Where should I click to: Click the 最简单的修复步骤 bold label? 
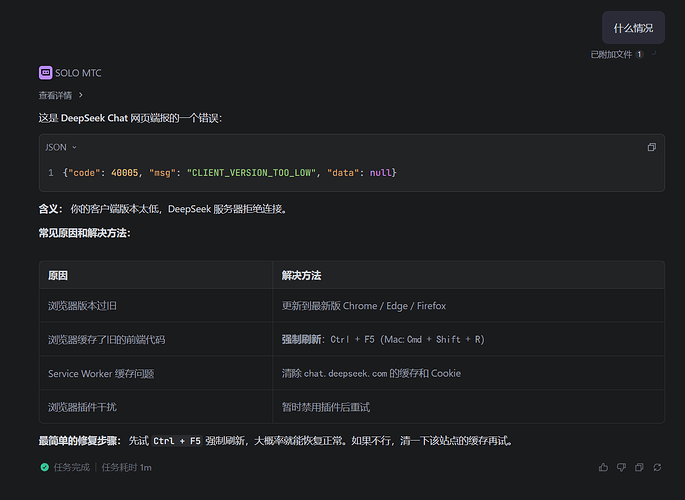(x=80, y=441)
